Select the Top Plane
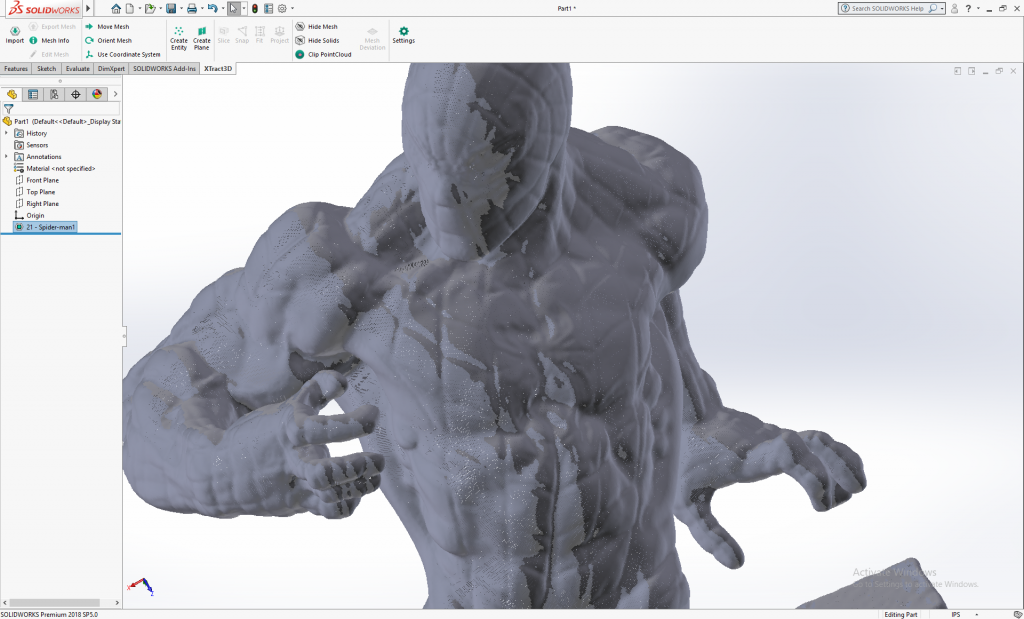This screenshot has width=1024, height=619. (x=35, y=192)
